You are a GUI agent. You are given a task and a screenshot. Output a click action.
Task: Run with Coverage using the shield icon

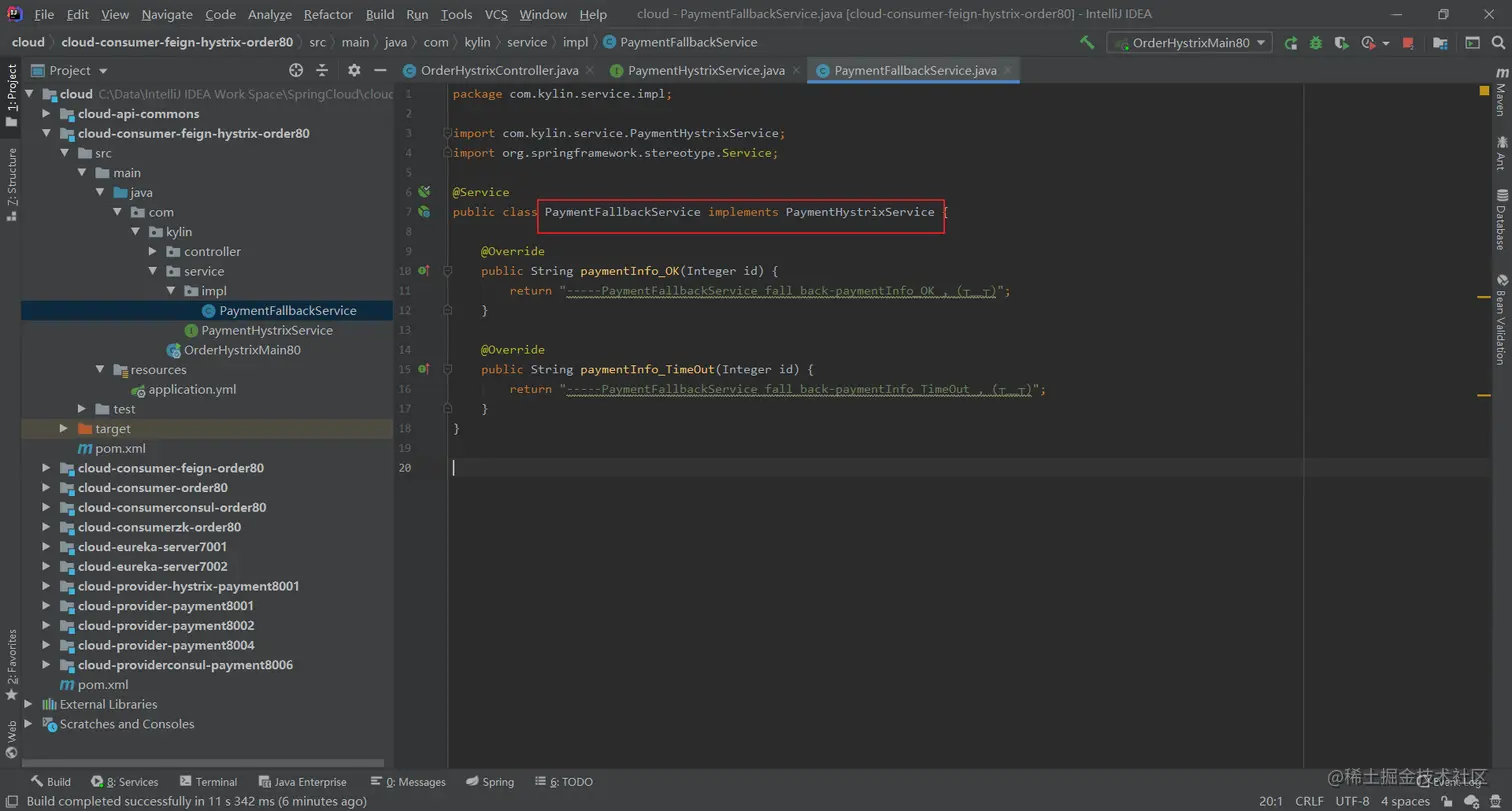[x=1342, y=43]
